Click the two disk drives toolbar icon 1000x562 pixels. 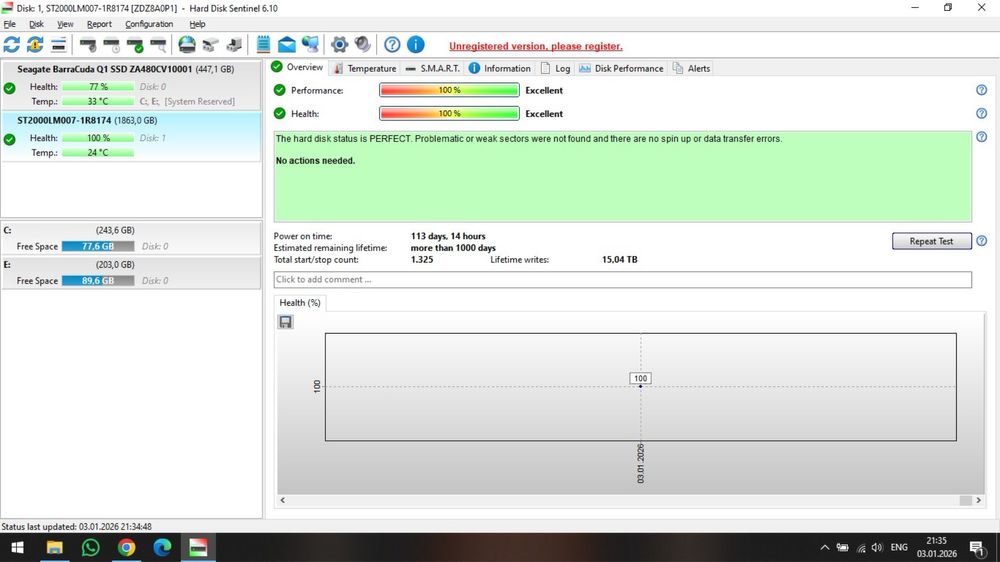coord(210,45)
